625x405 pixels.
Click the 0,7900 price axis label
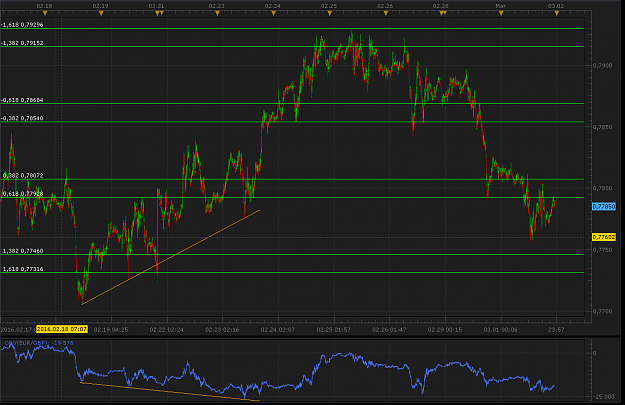point(602,65)
